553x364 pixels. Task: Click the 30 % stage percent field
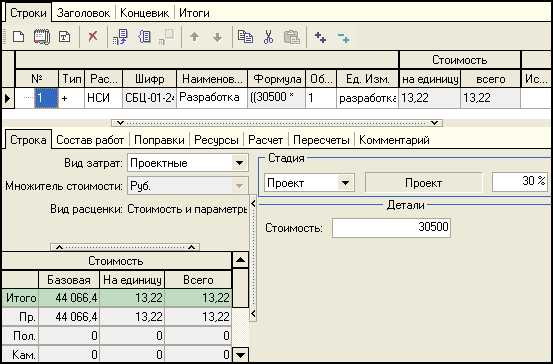519,182
